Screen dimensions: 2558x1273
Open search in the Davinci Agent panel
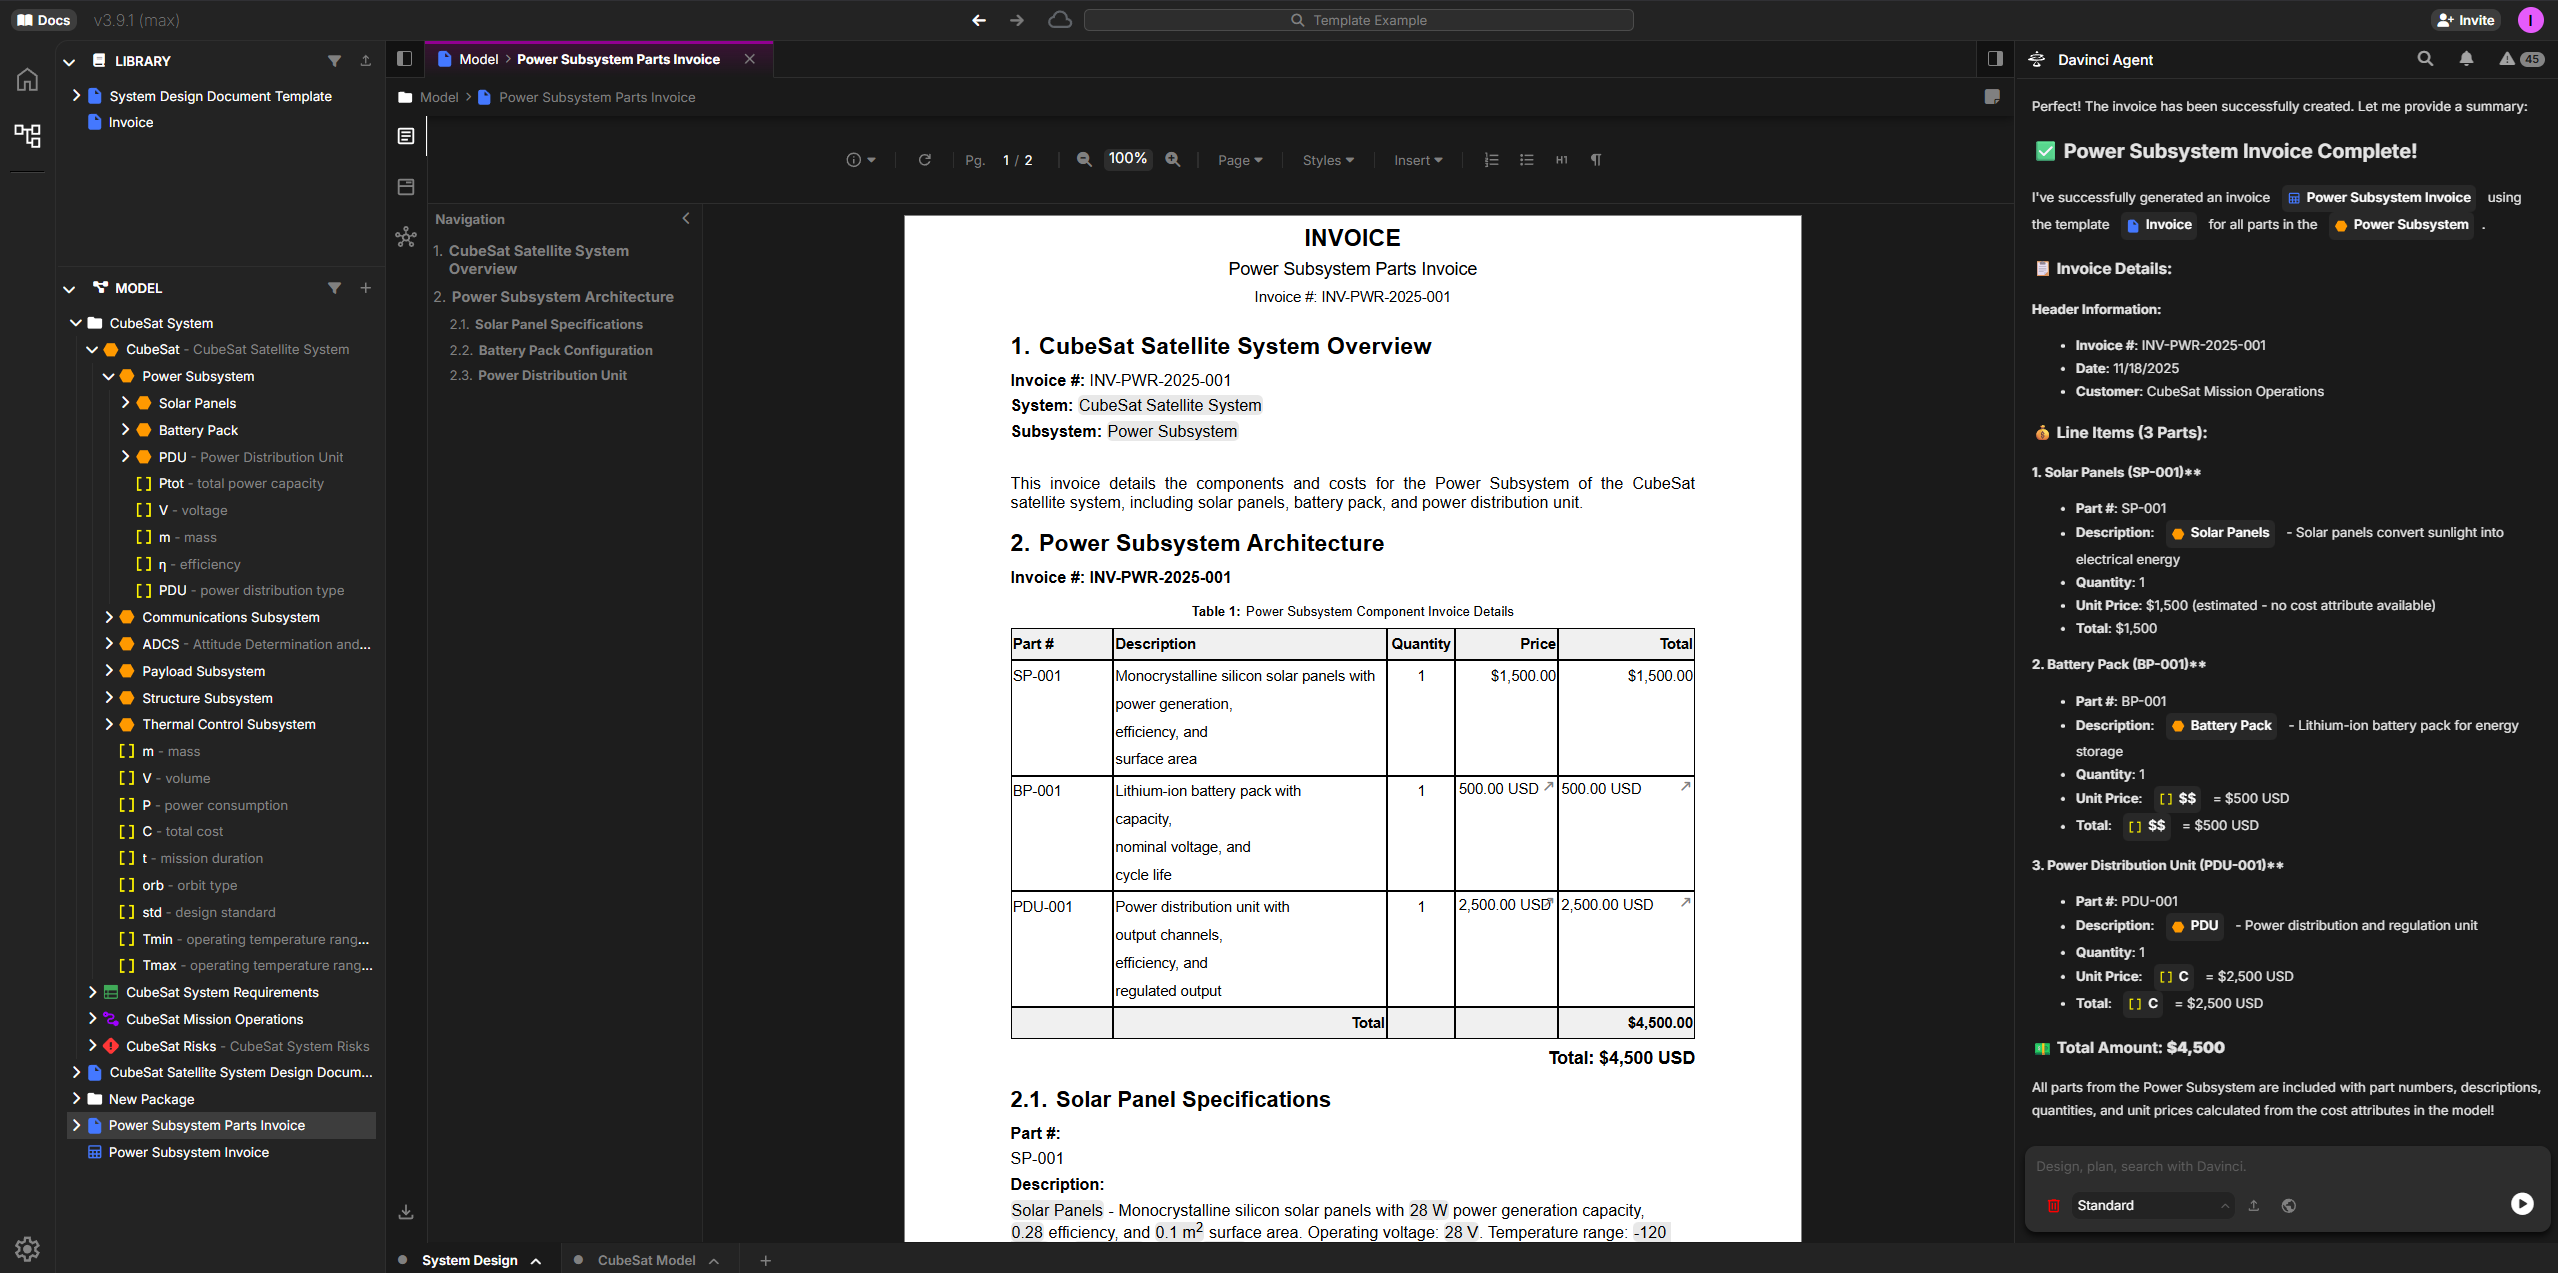click(x=2426, y=59)
